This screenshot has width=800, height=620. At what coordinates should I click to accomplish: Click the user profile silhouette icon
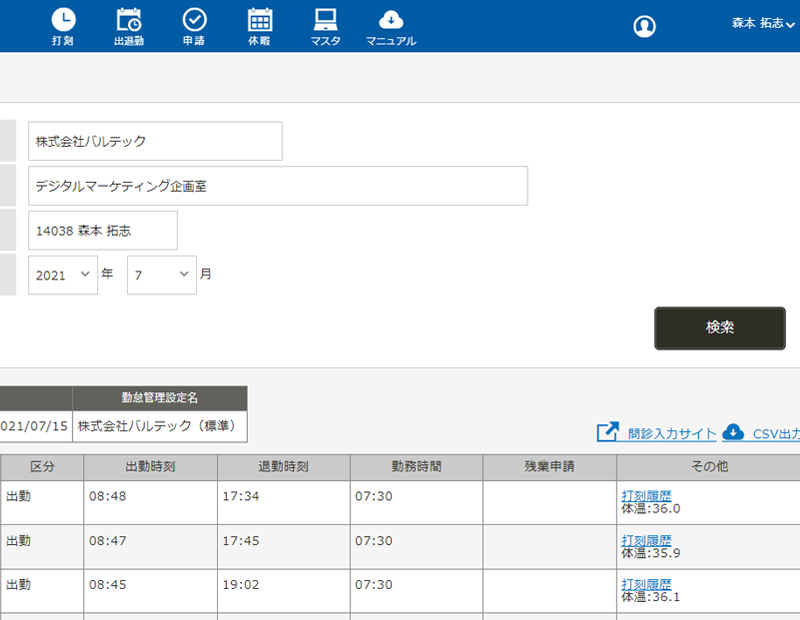click(x=644, y=26)
